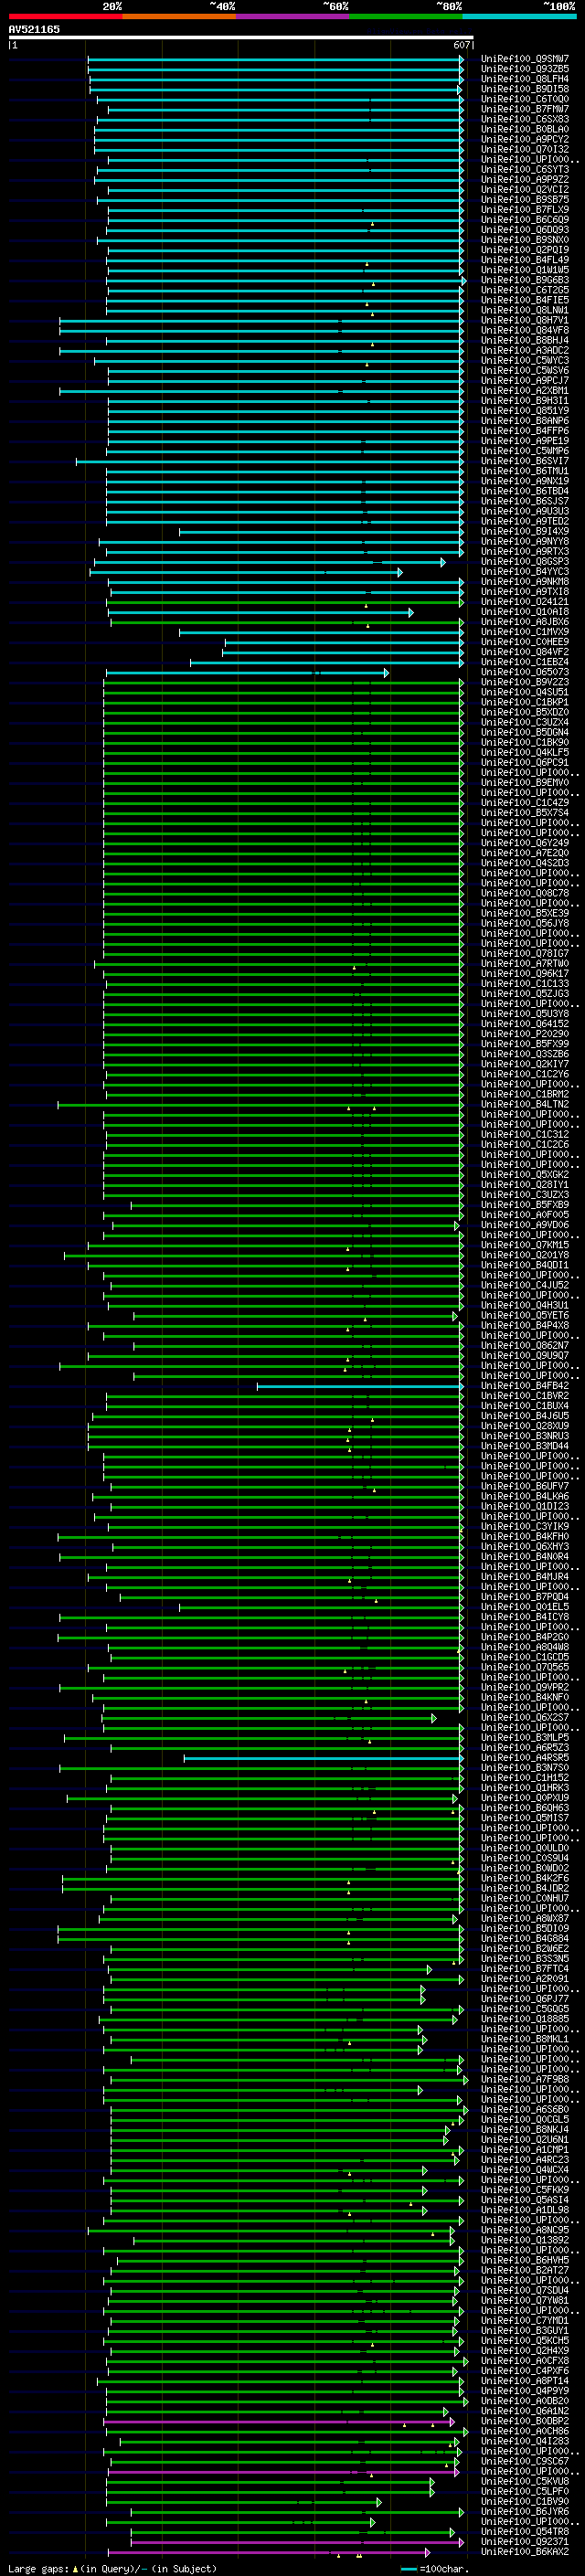Select the UniRef100_Q7KM15 label
This screenshot has width=585, height=2576.
point(525,1245)
